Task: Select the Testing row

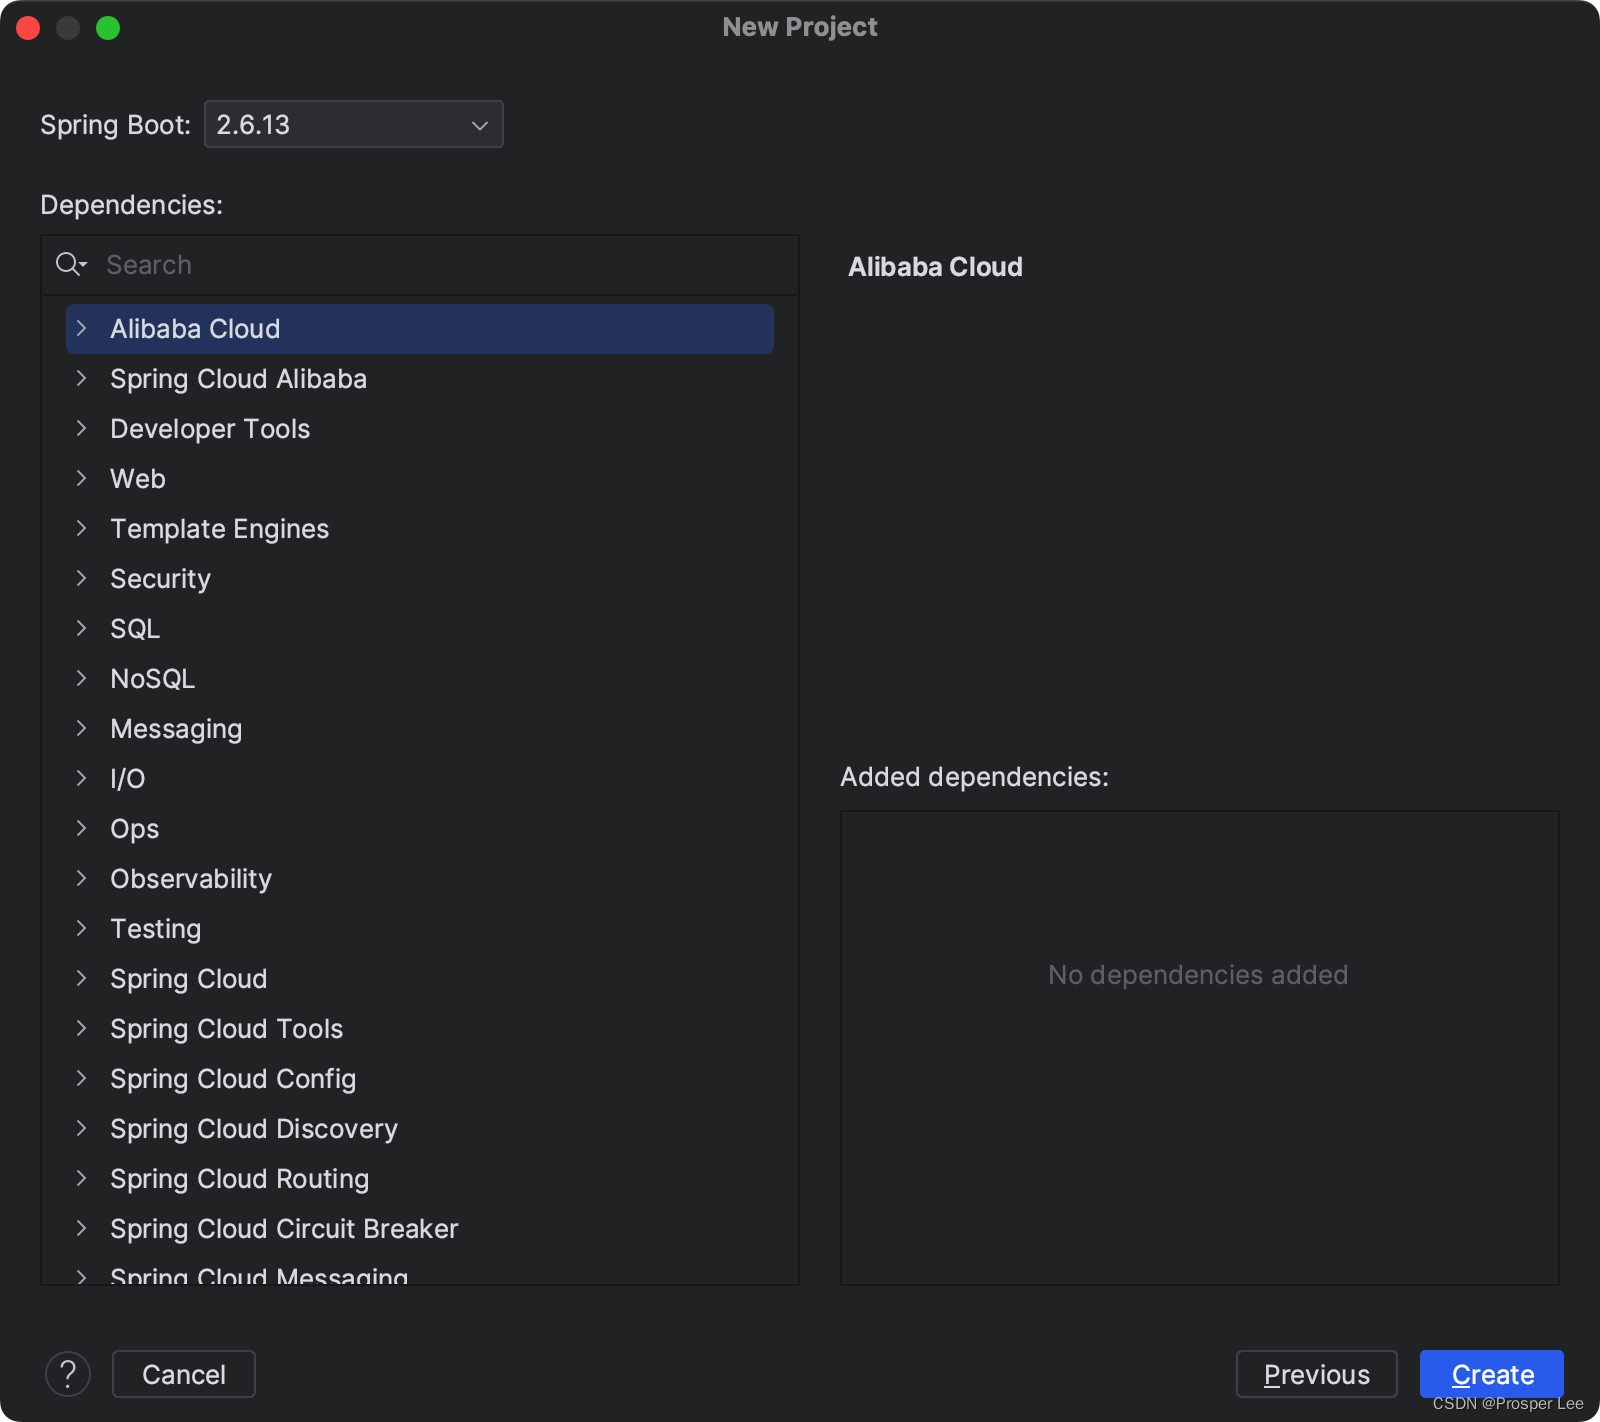Action: click(x=420, y=929)
